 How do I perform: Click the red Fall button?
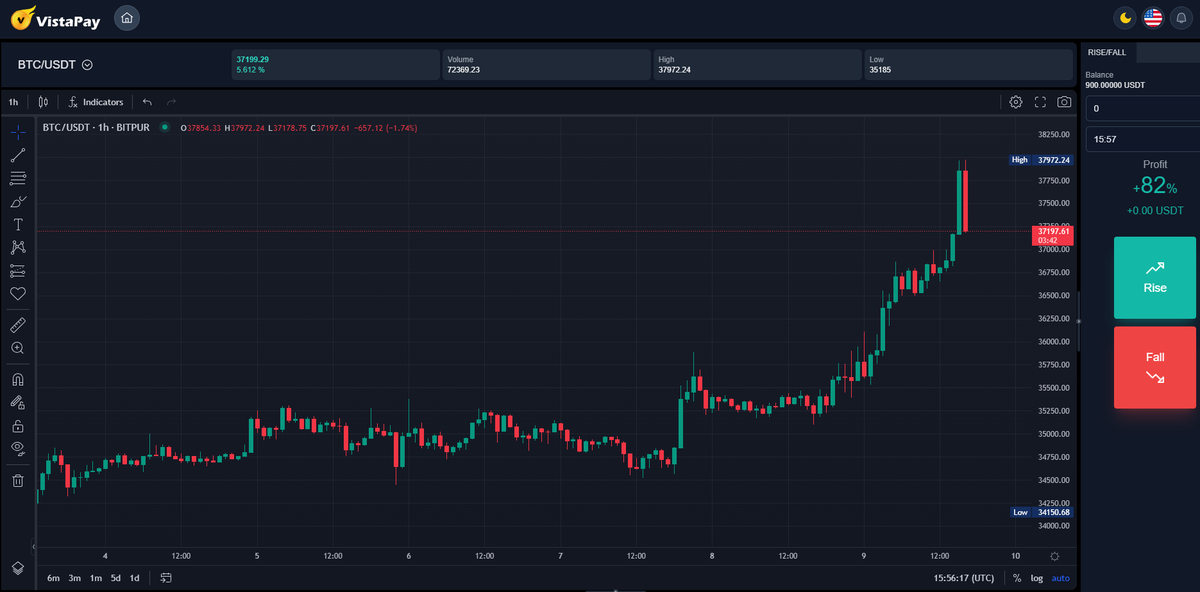pos(1155,367)
